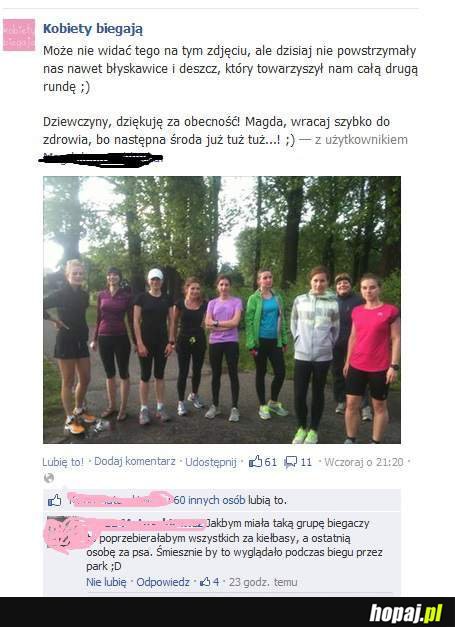The width and height of the screenshot is (455, 627).
Task: Open the tagged user's blacked-out name
Action: coord(100,158)
